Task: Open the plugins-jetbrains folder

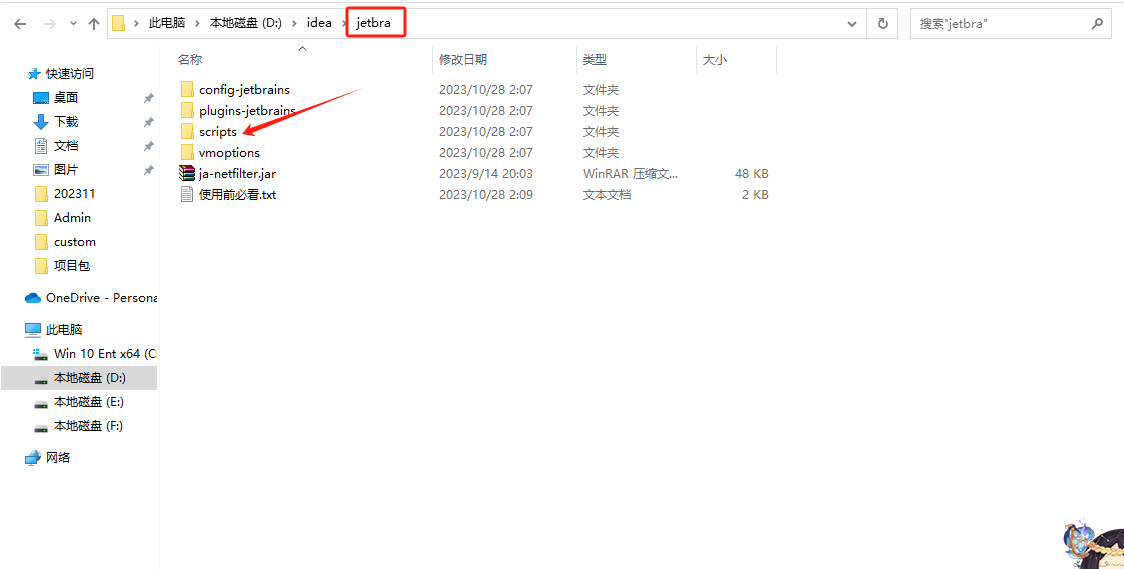Action: (x=247, y=111)
